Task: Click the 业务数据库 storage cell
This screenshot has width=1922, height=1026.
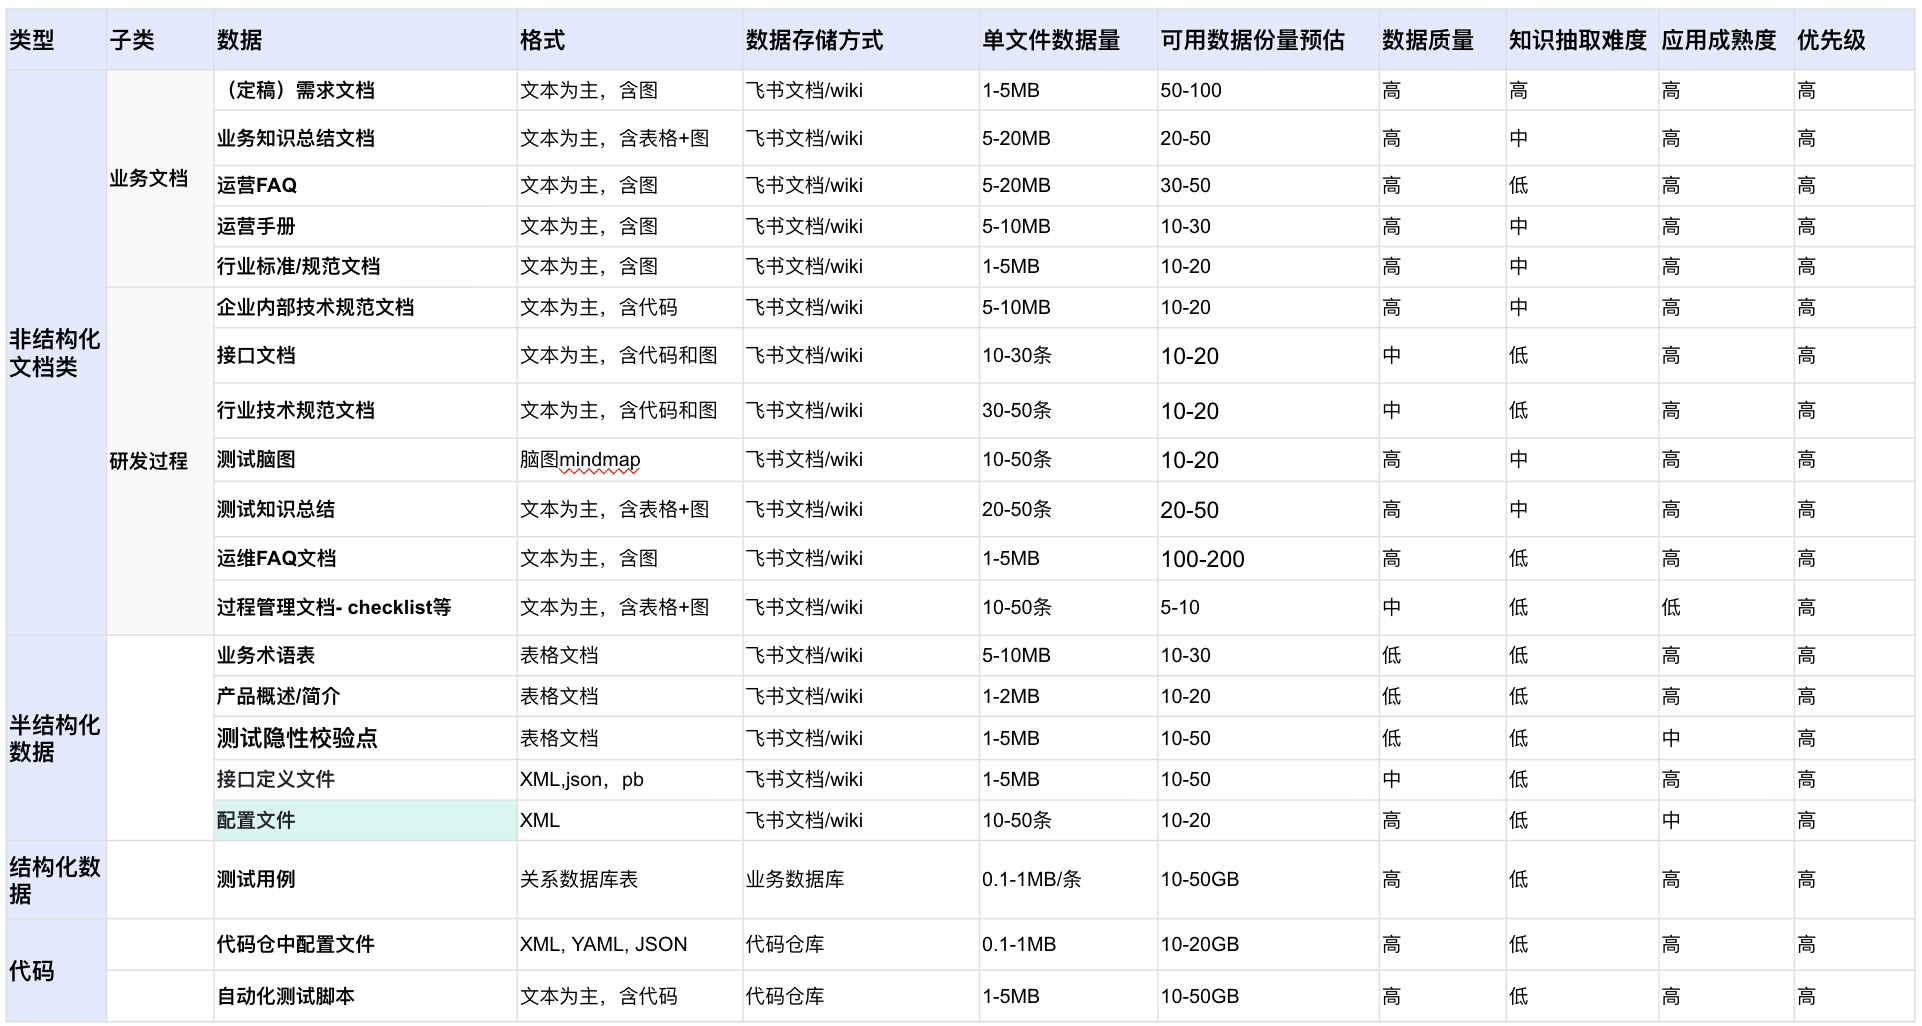Action: [x=795, y=880]
